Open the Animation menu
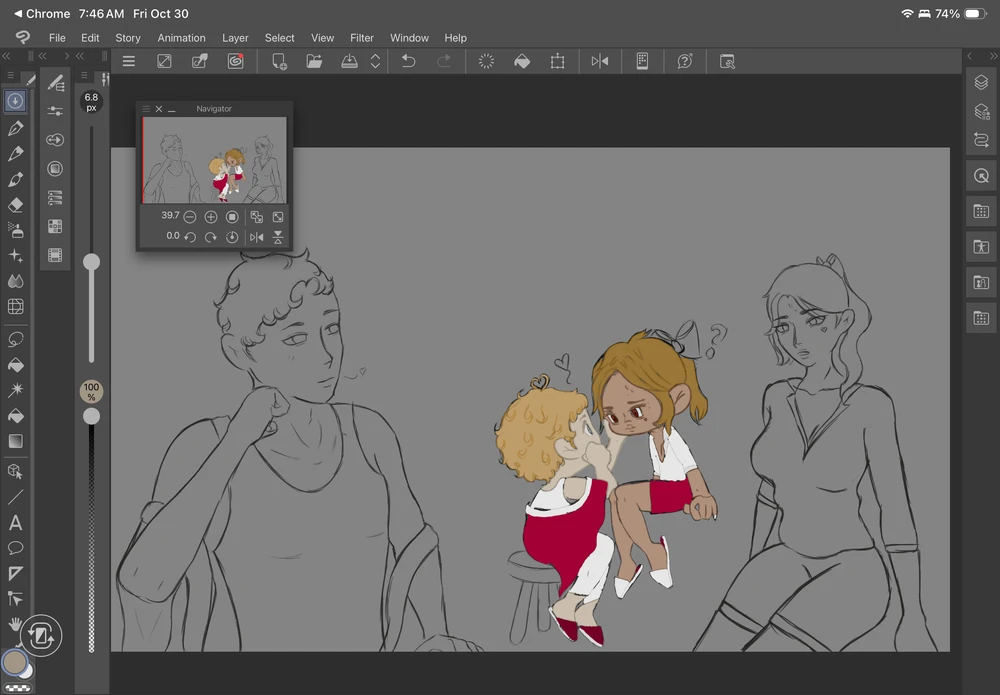 [x=181, y=38]
